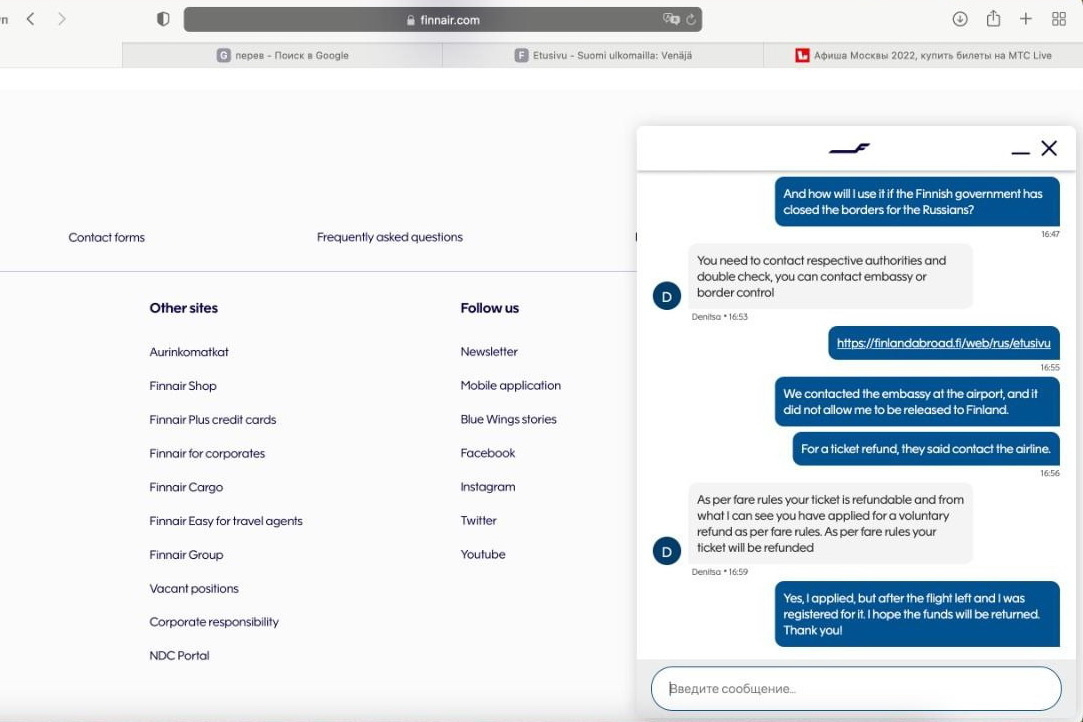Click the 'Yes, I applied' message bubble
The width and height of the screenshot is (1083, 722).
(917, 614)
